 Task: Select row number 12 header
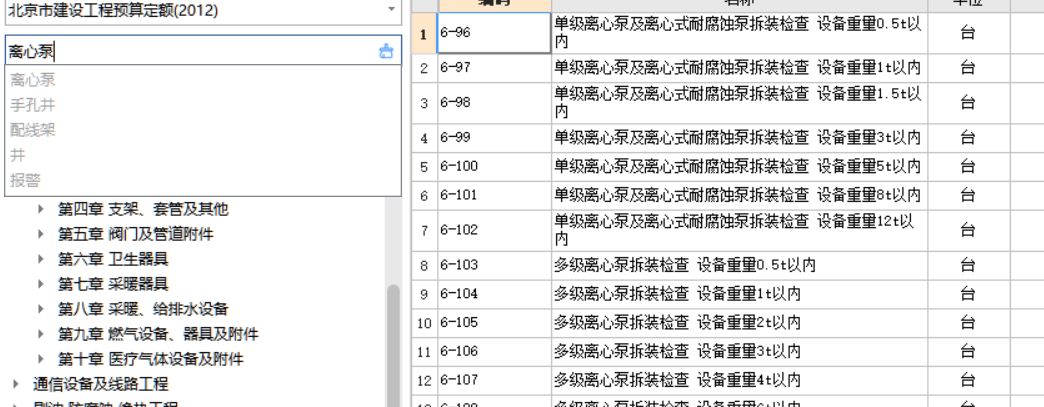pos(424,380)
